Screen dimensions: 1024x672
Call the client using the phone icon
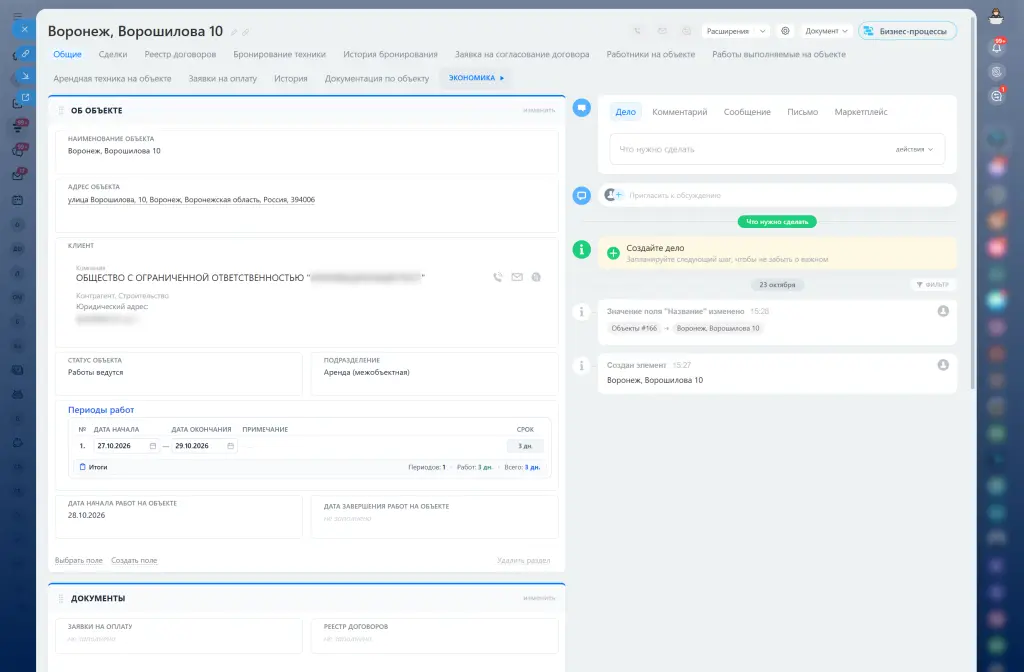click(498, 277)
